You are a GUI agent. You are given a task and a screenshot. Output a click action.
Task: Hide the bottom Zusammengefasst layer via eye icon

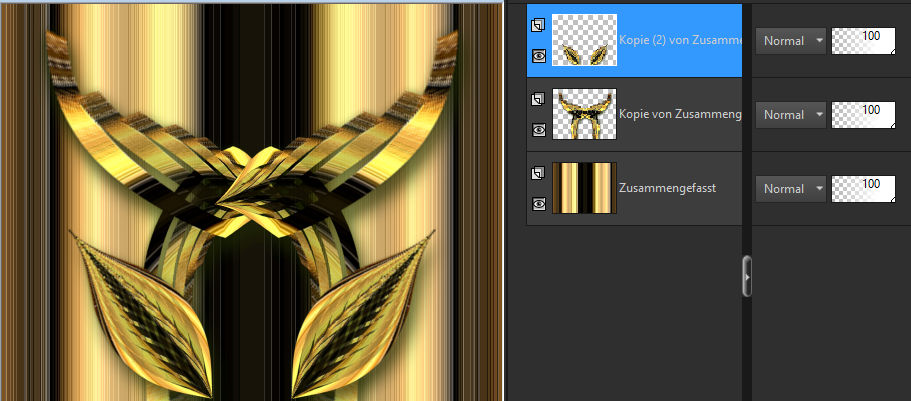(538, 204)
